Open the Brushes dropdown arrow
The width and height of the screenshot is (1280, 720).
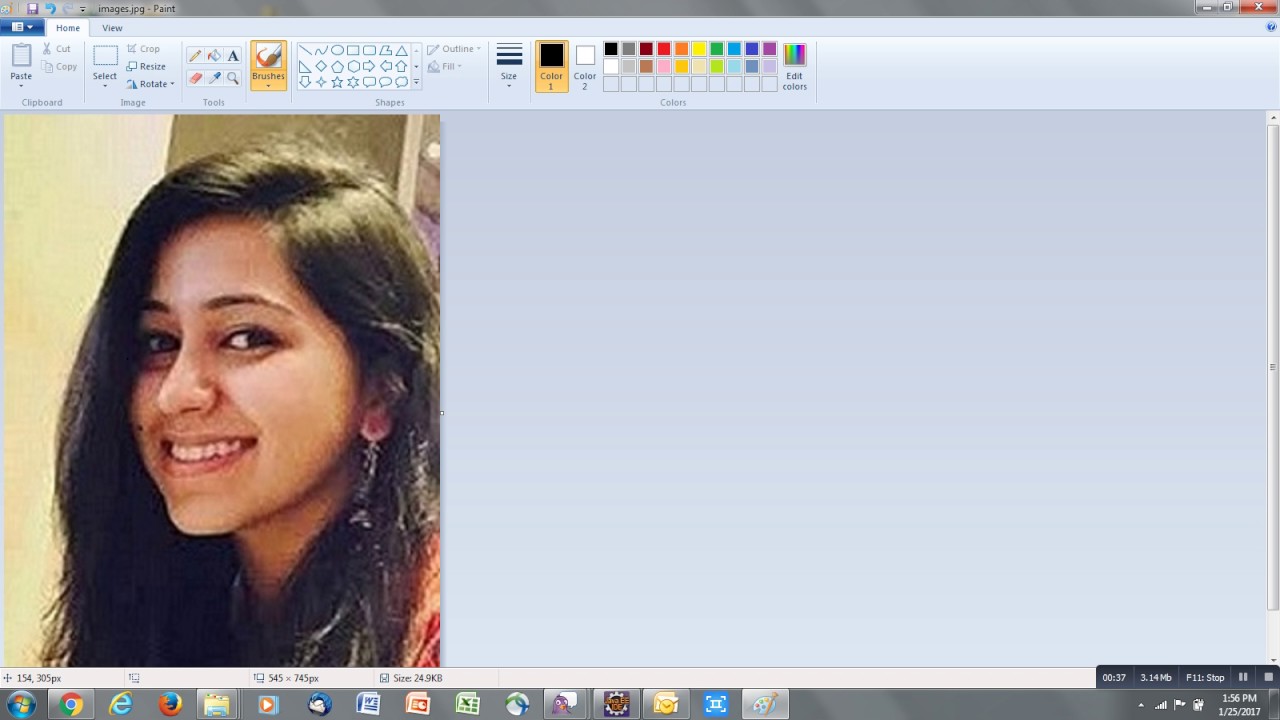268,85
